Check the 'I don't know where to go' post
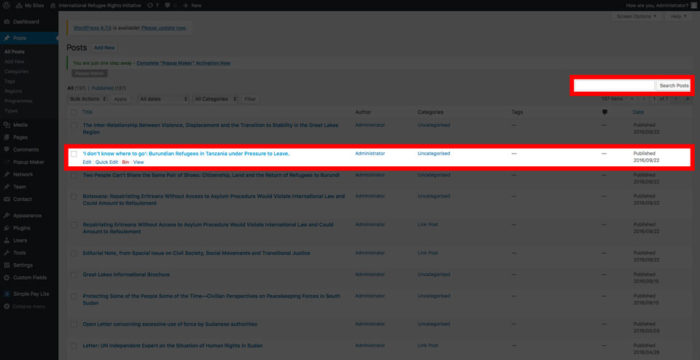 [x=74, y=154]
